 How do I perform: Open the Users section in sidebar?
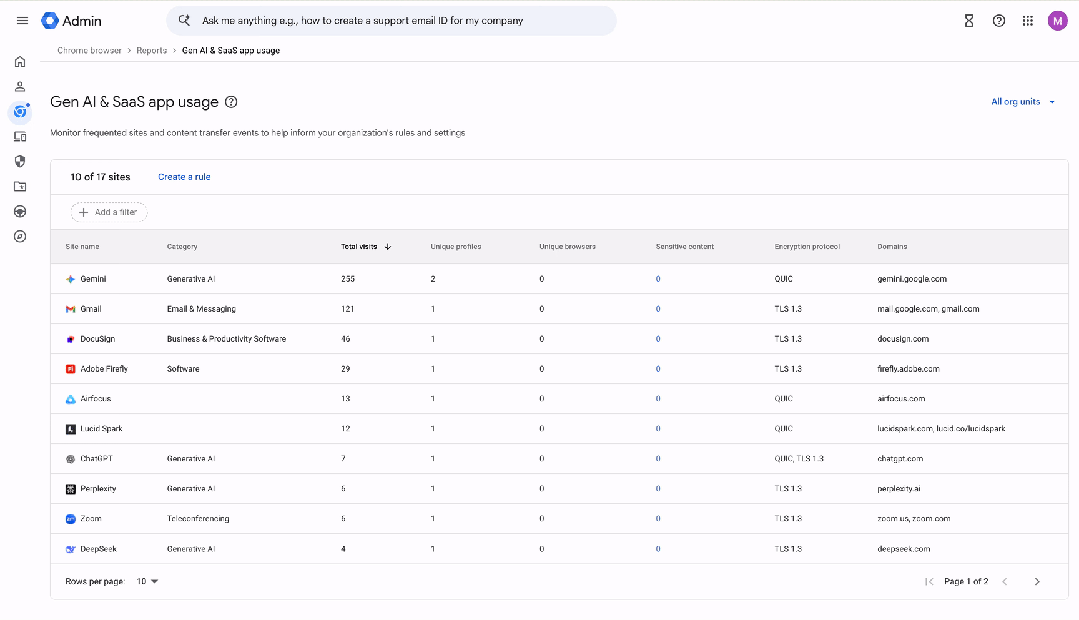pyautogui.click(x=20, y=86)
